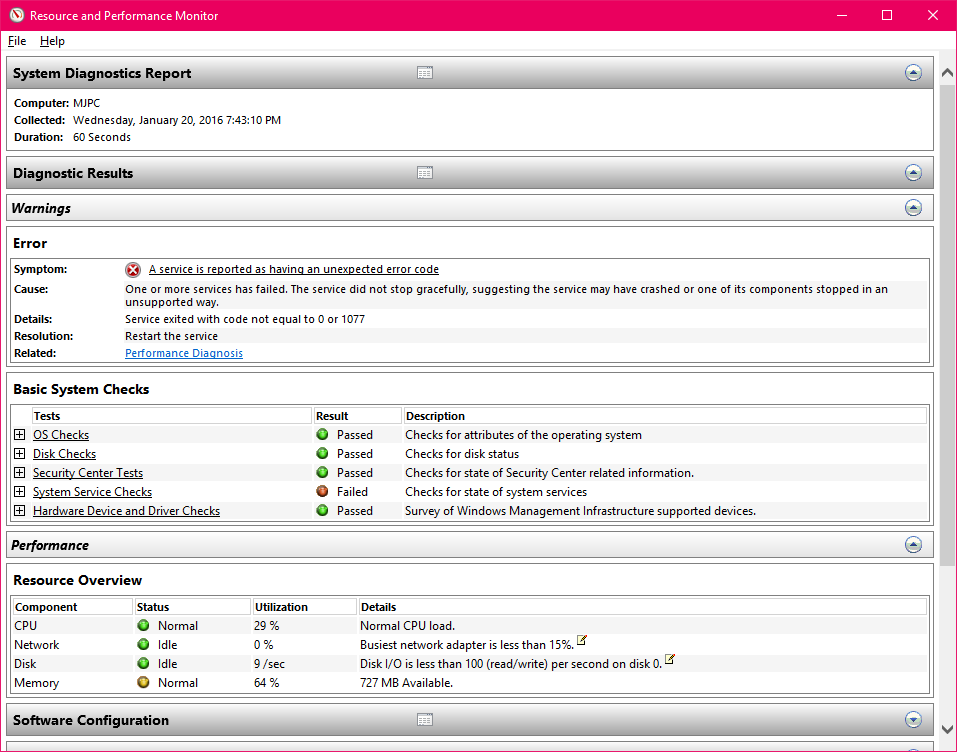Screen dimensions: 960x752
Task: Click the '60 Seconds' duration value
Action: [x=102, y=137]
